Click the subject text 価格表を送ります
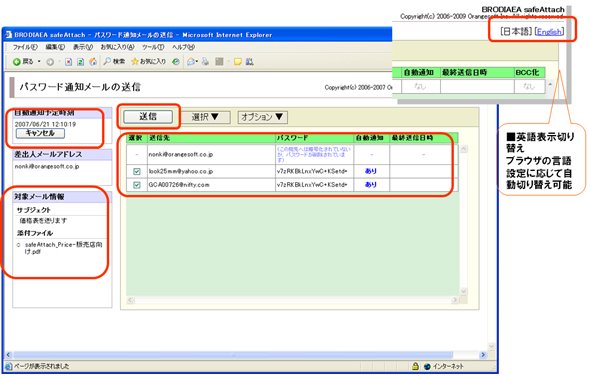Screen dimensions: 590x376 43,221
